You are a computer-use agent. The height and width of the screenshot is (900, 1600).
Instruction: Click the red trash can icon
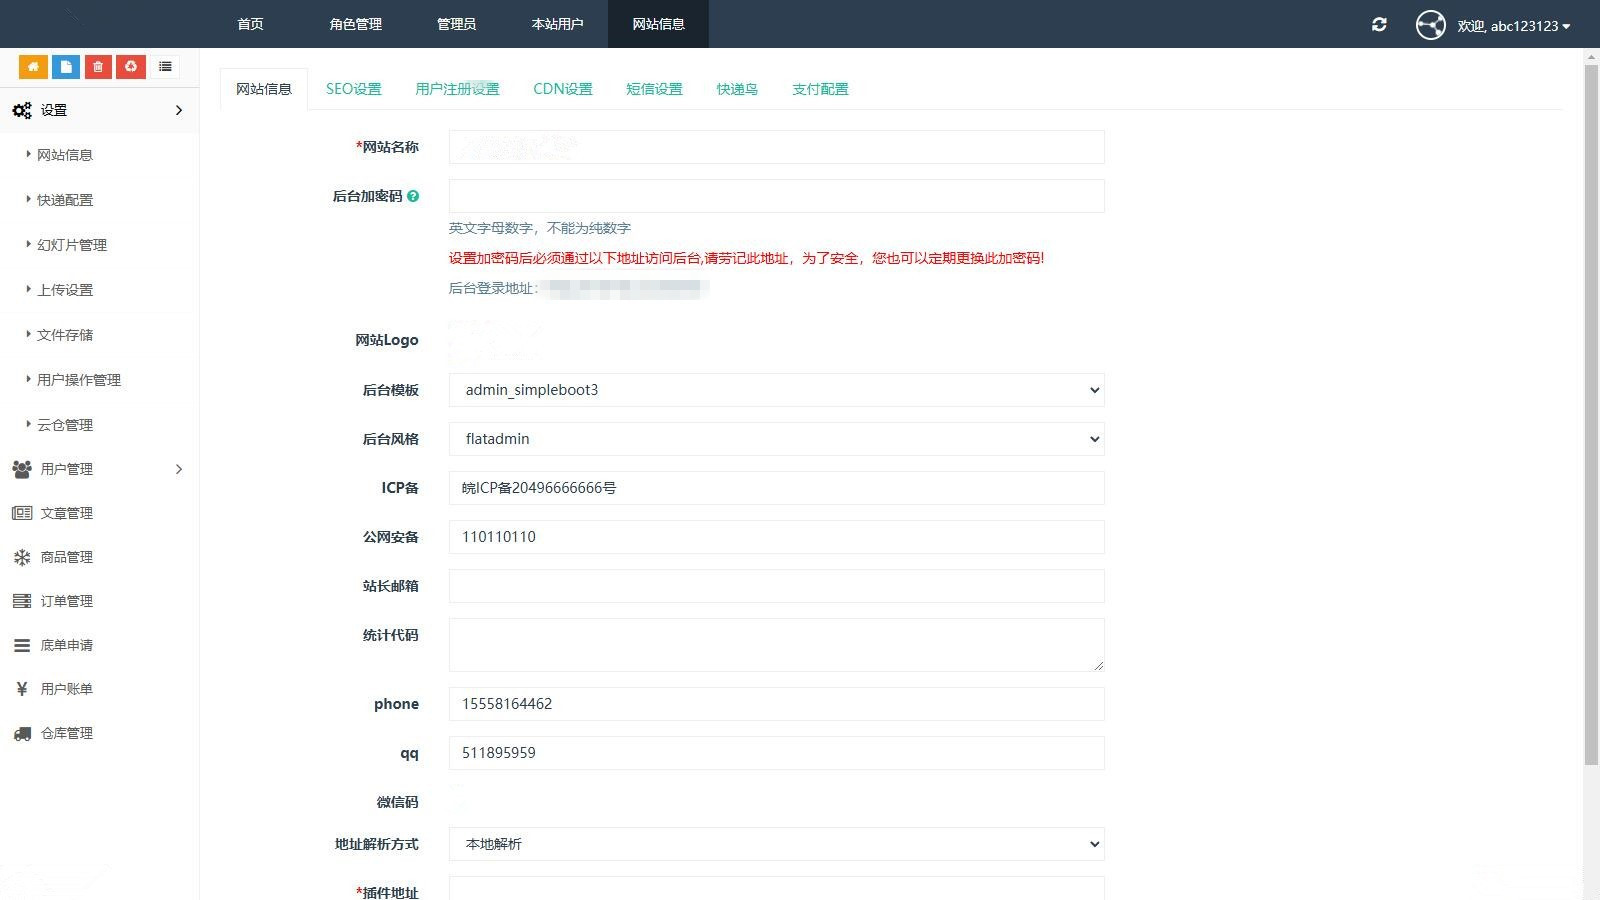98,67
